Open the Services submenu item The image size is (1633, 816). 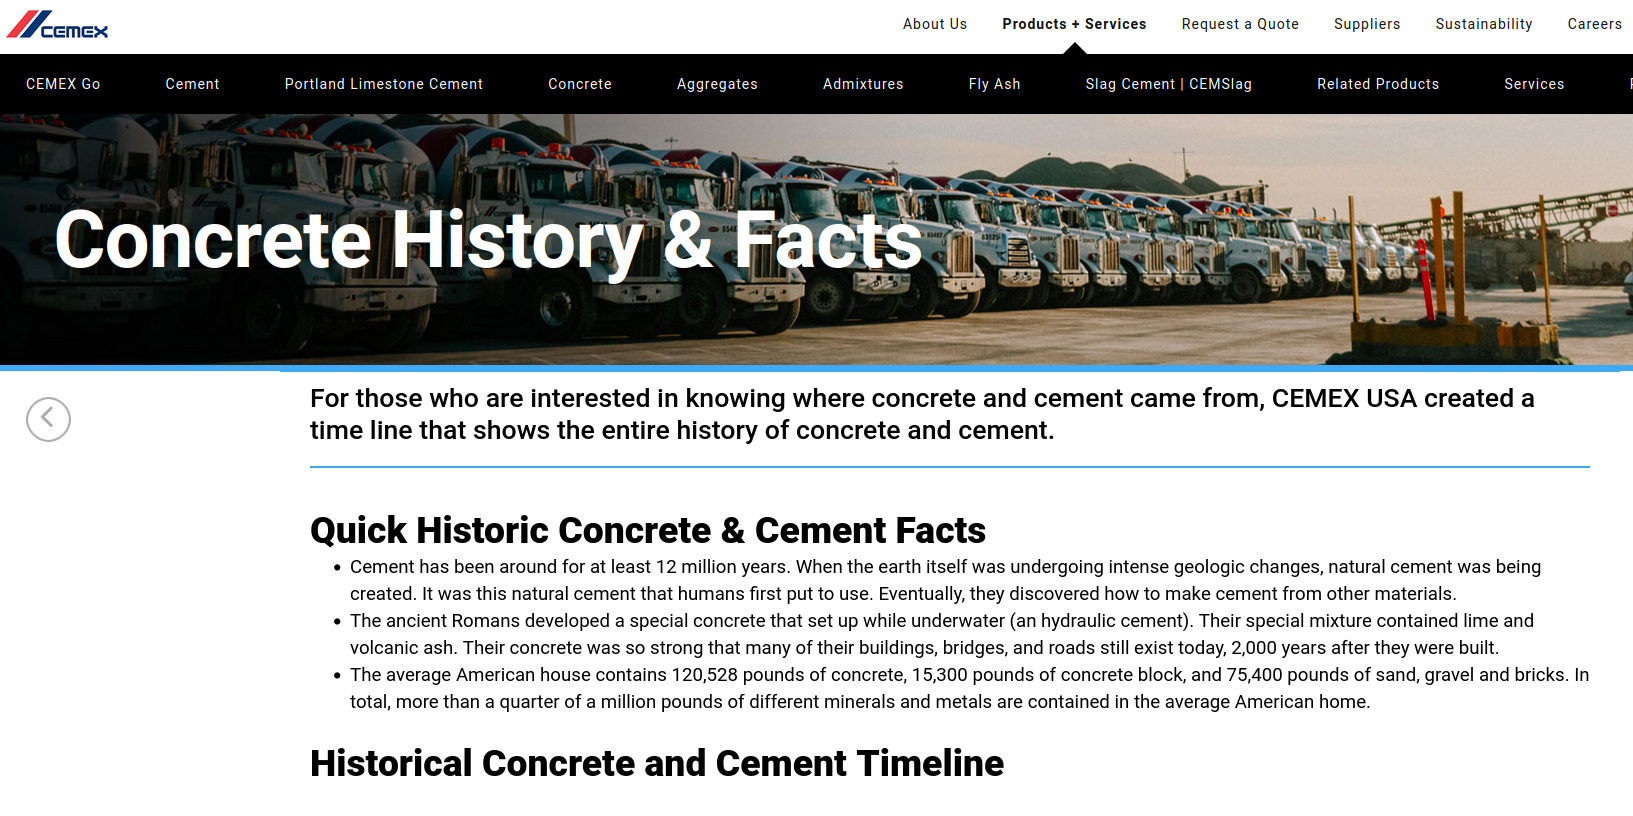1534,84
